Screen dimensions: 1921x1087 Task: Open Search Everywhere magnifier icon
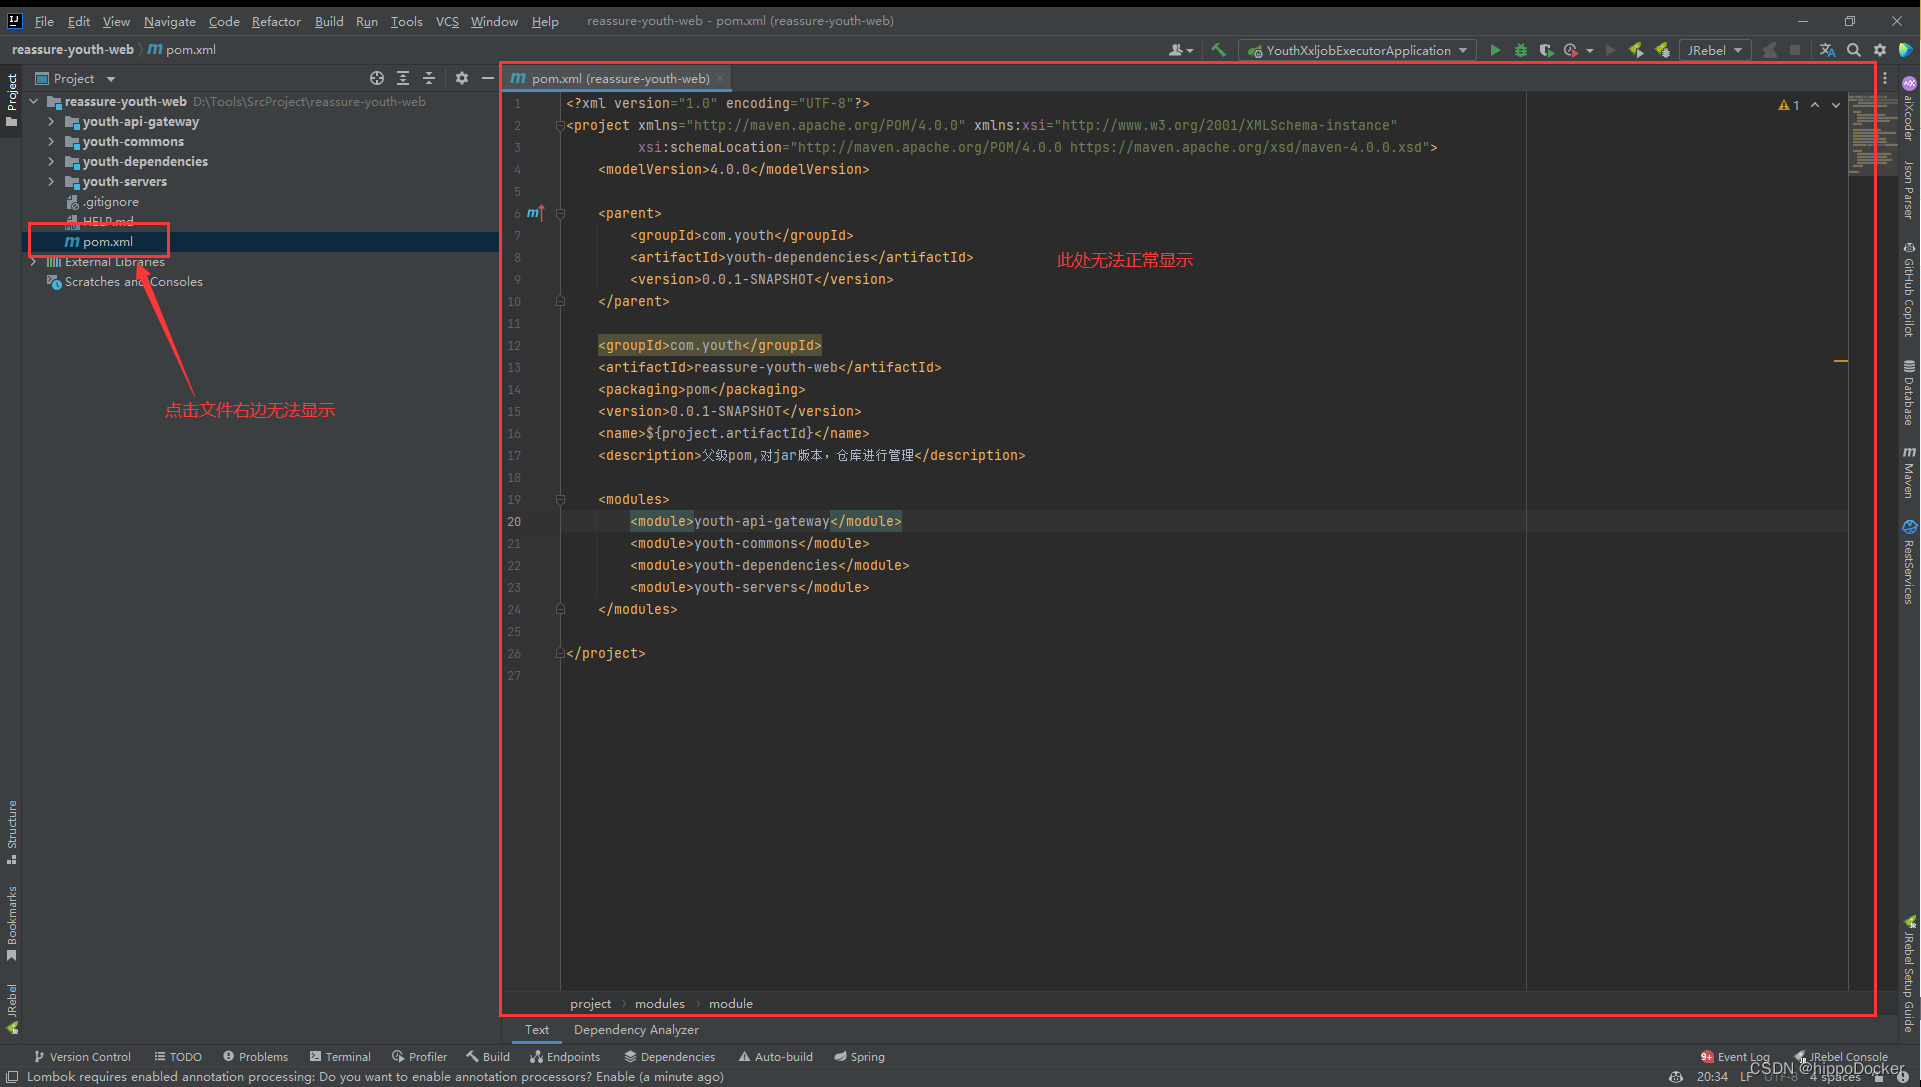click(1854, 50)
